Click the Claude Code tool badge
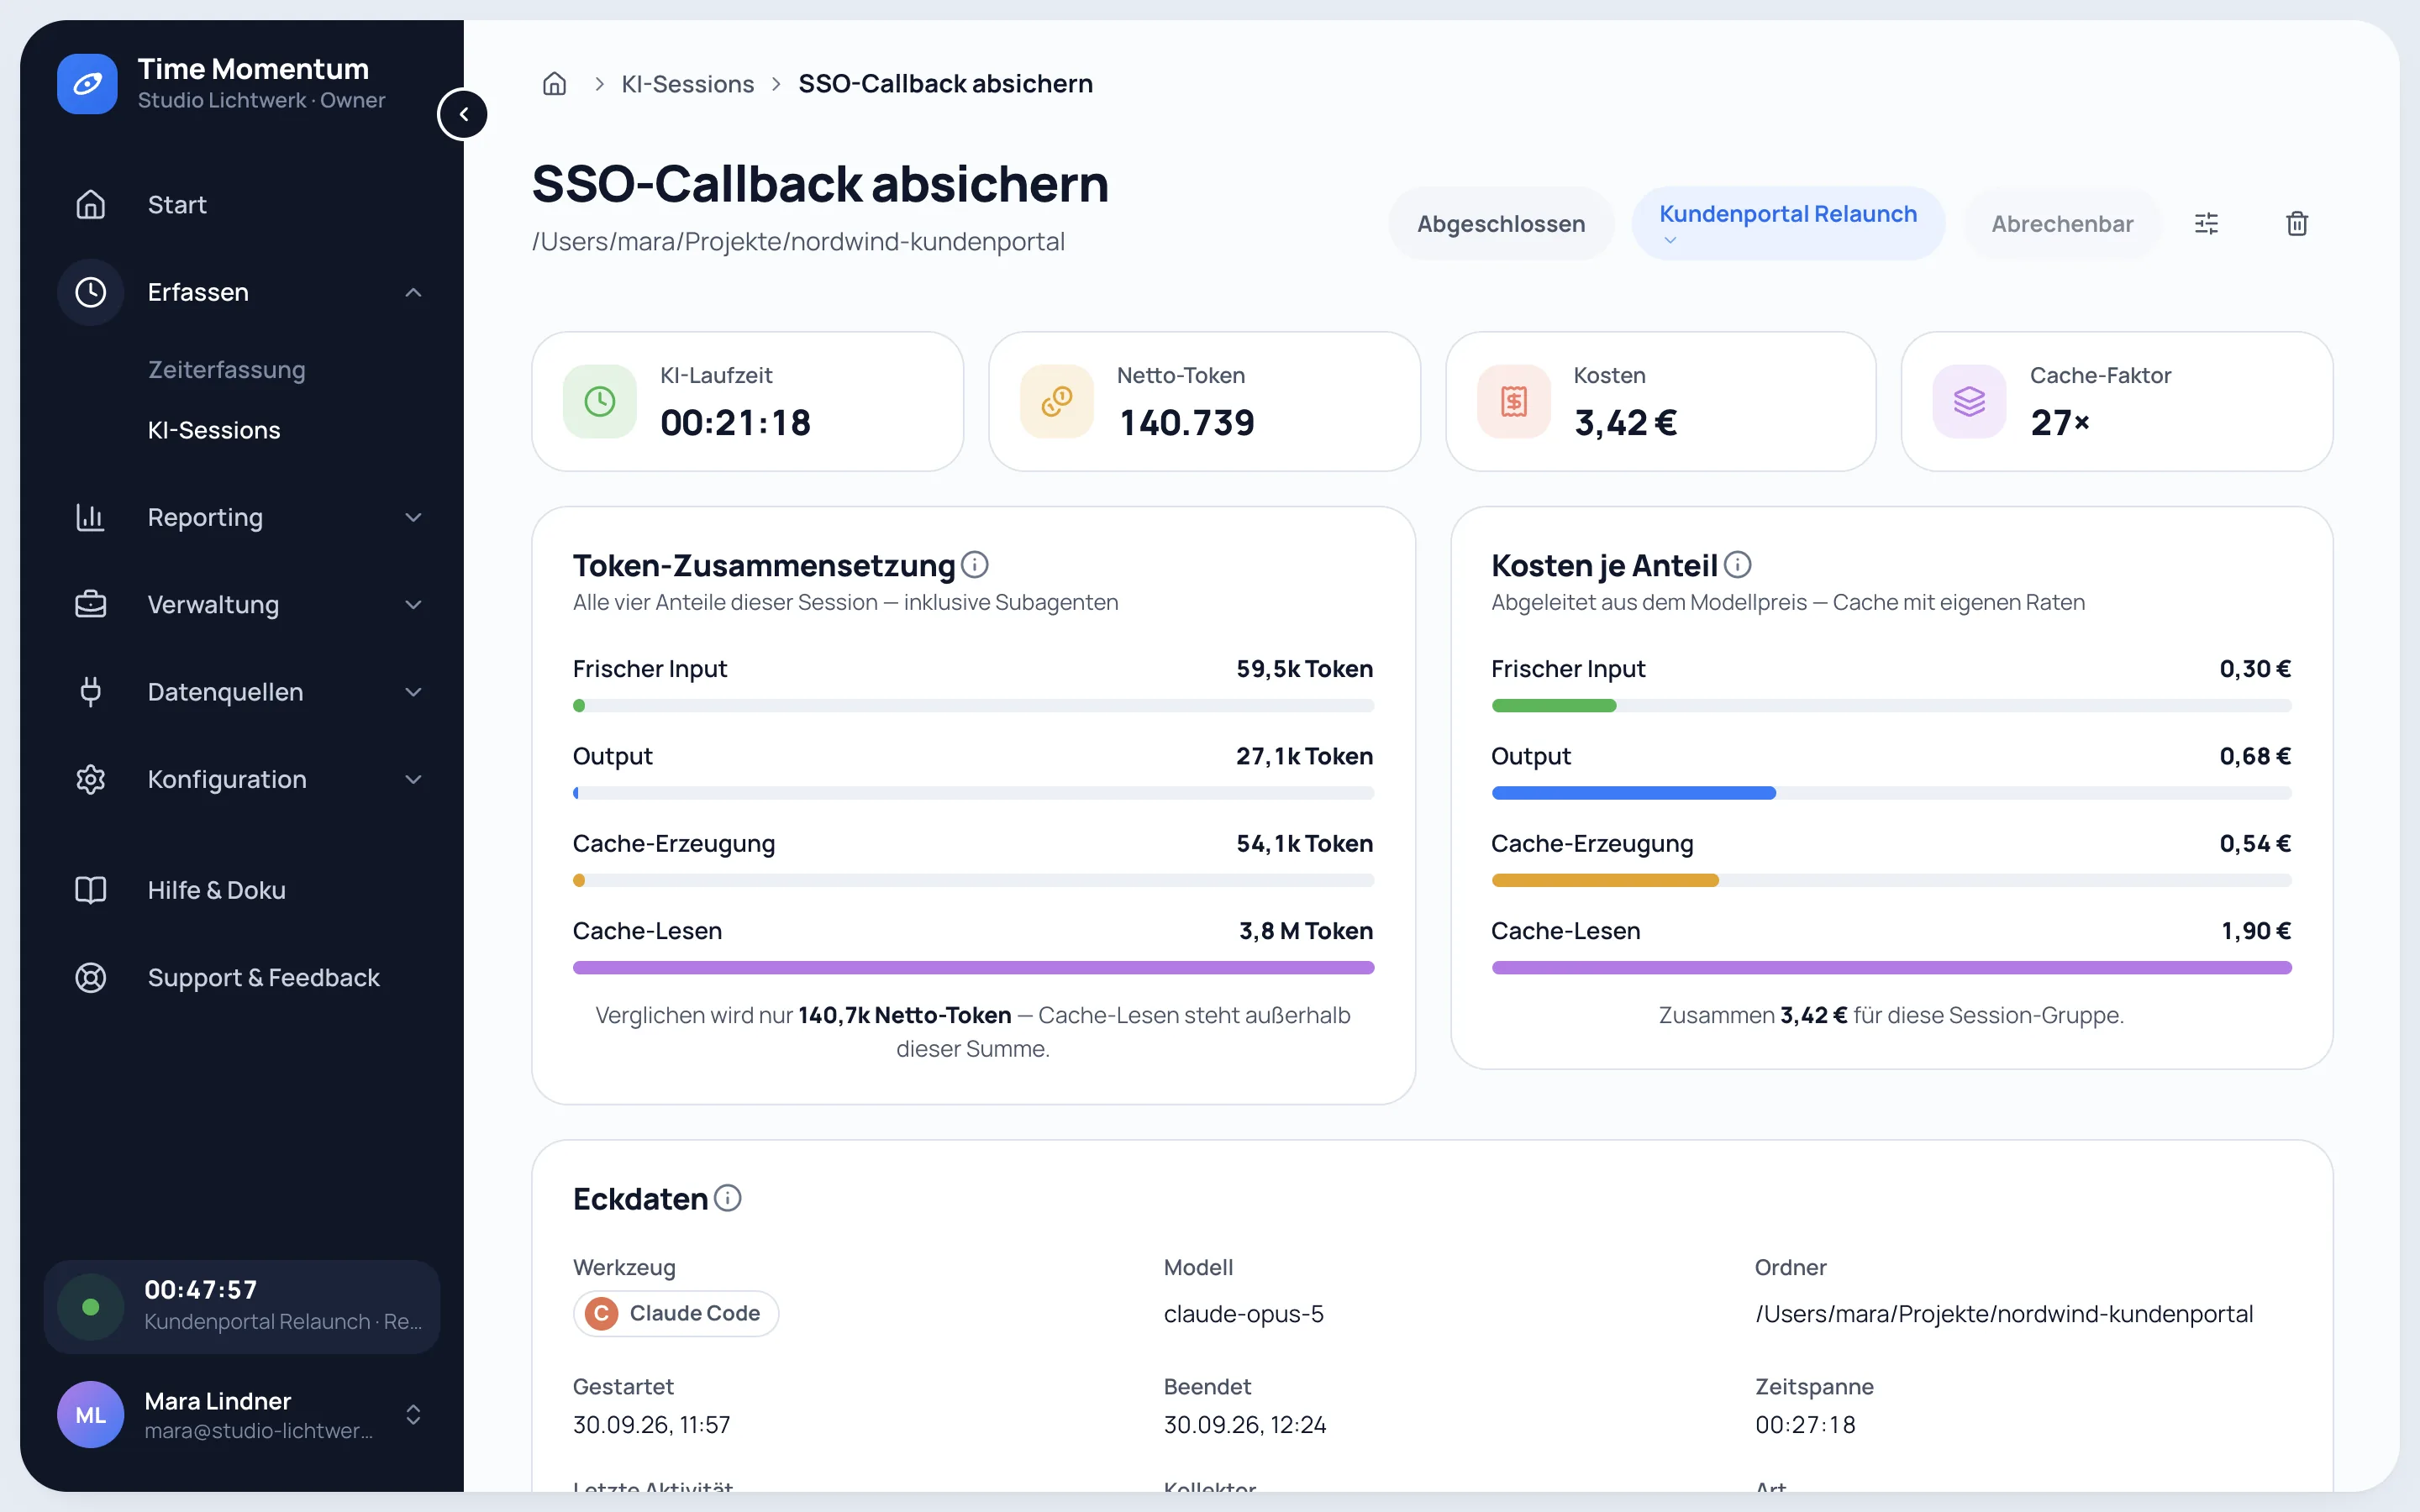The image size is (2420, 1512). pos(676,1313)
